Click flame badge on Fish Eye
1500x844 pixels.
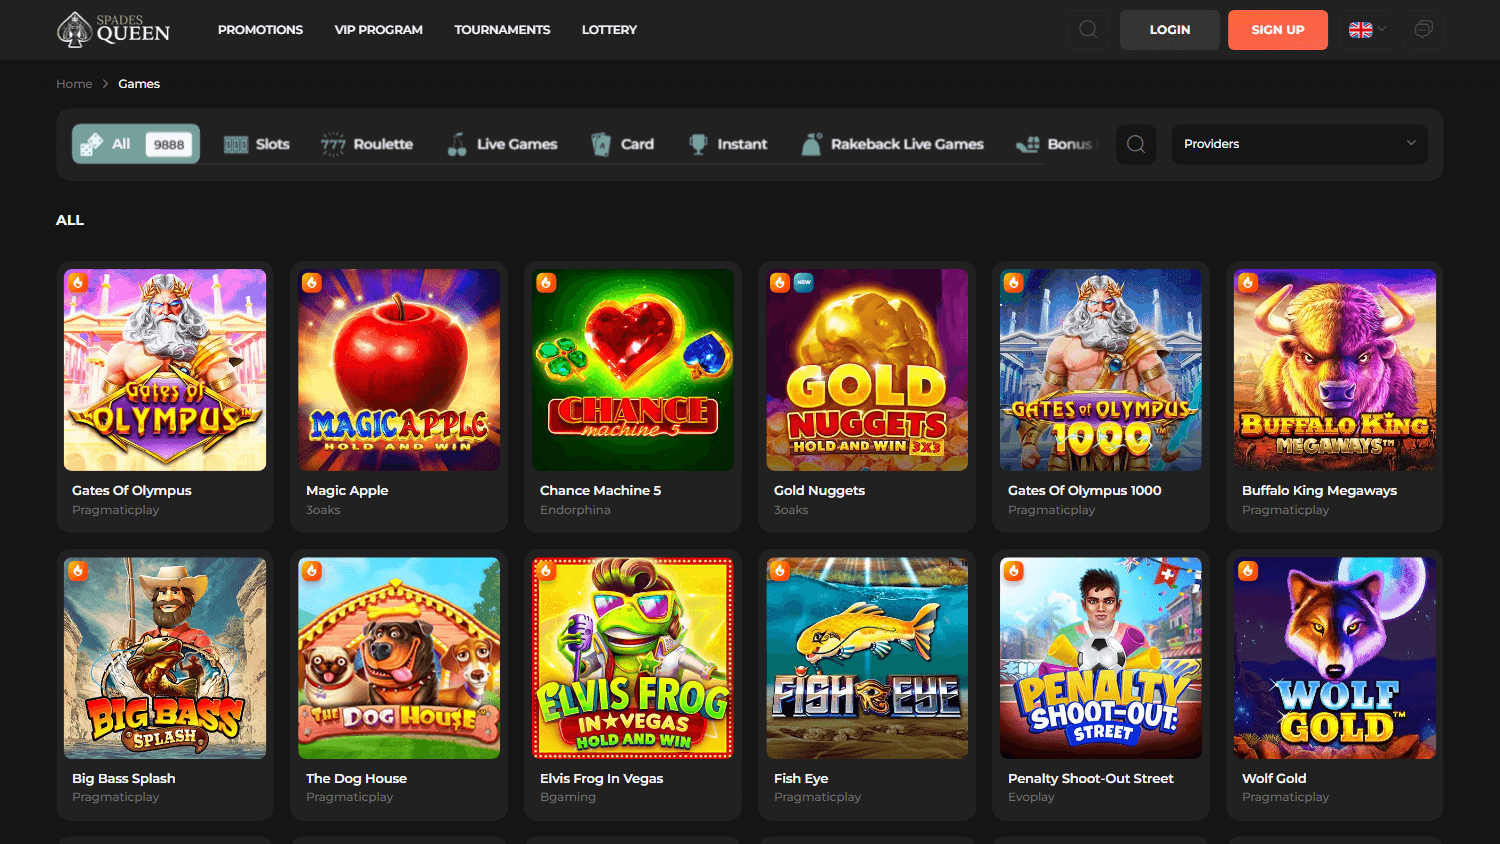pyautogui.click(x=780, y=571)
